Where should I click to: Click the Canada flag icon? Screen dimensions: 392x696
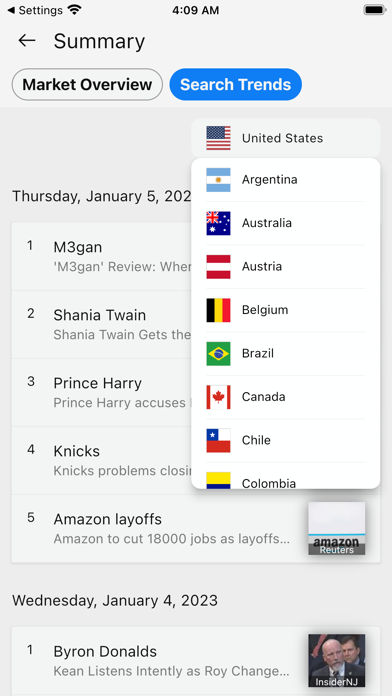point(218,397)
